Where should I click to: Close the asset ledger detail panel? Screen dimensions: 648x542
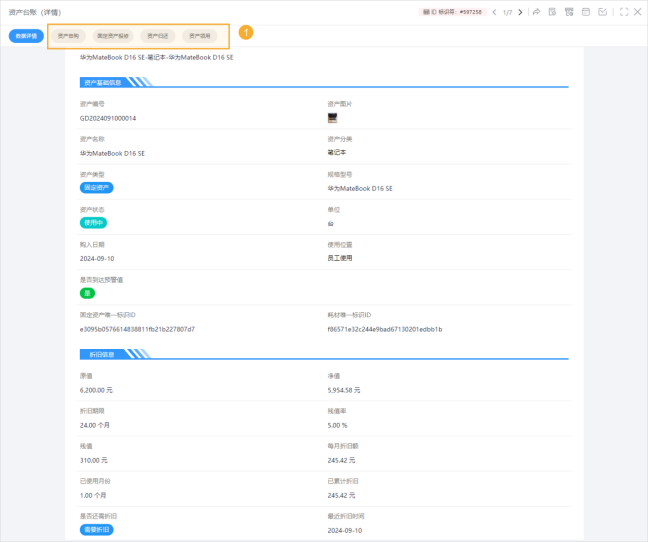pos(638,12)
